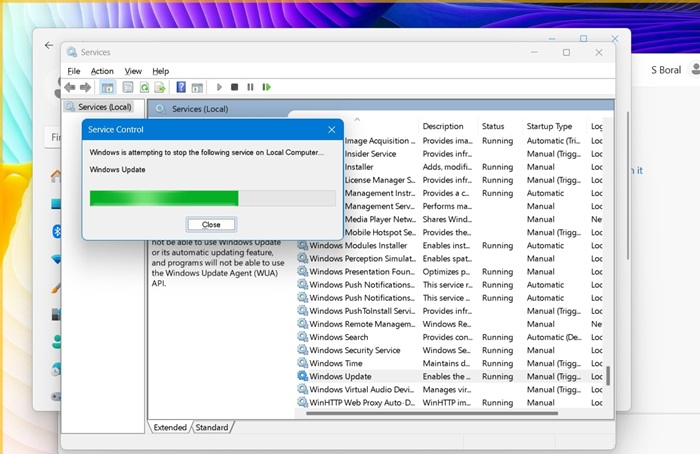Select the Windows Modules Installer row text
This screenshot has width=700, height=454.
pos(358,246)
